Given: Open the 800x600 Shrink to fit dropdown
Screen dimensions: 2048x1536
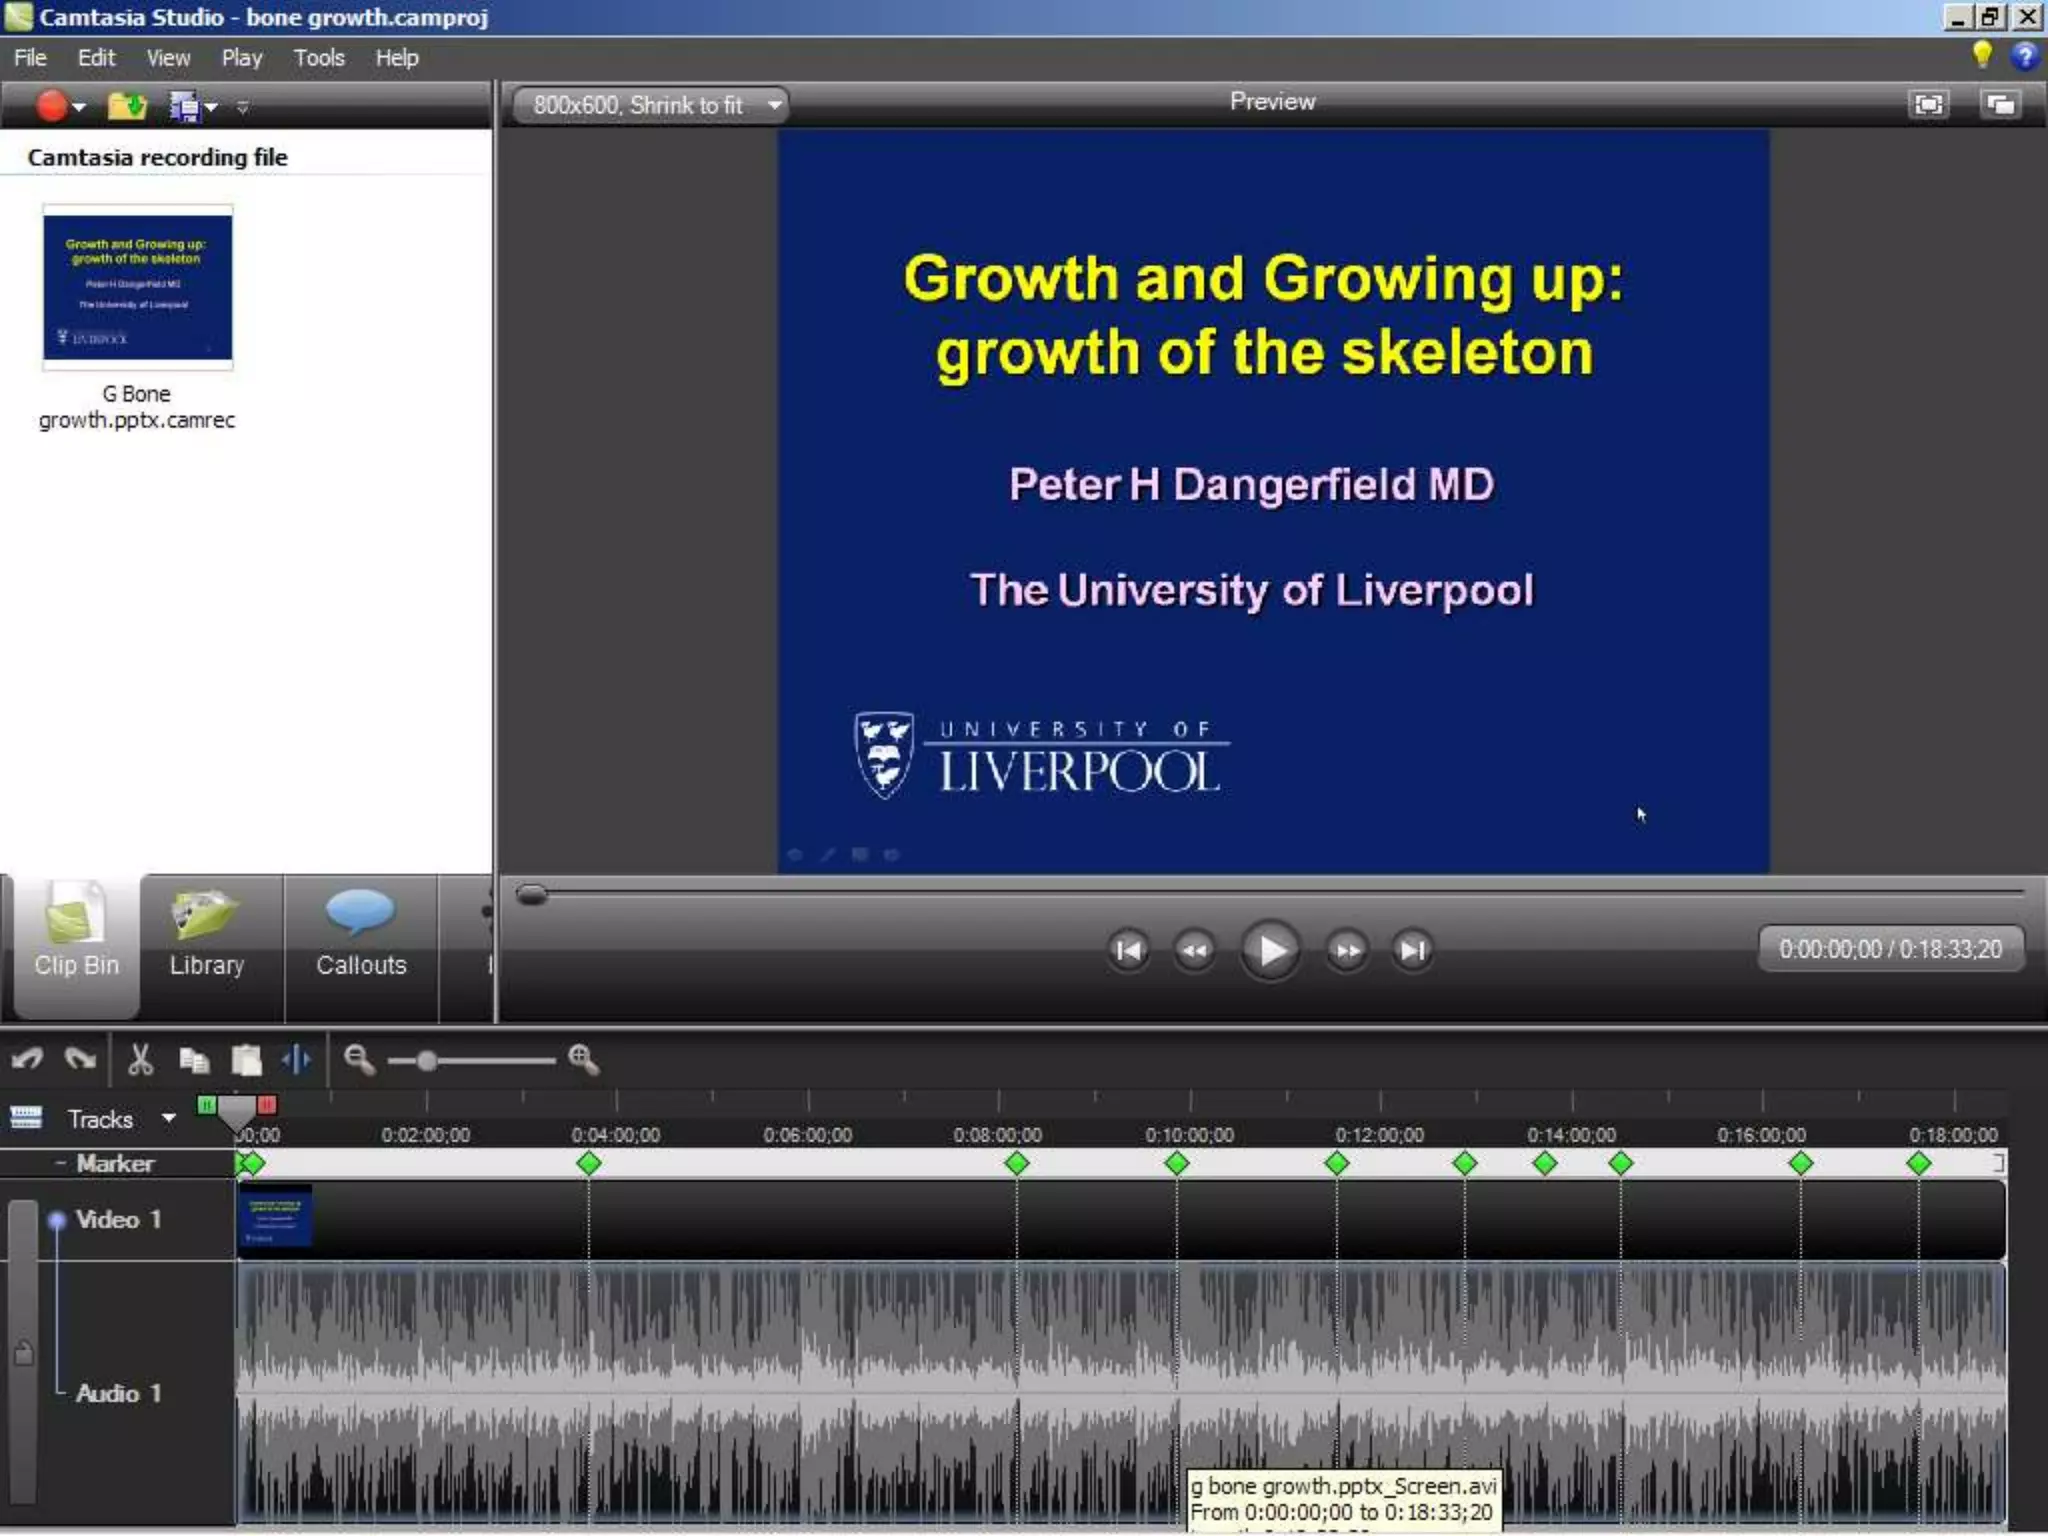Looking at the screenshot, I should pos(650,105).
